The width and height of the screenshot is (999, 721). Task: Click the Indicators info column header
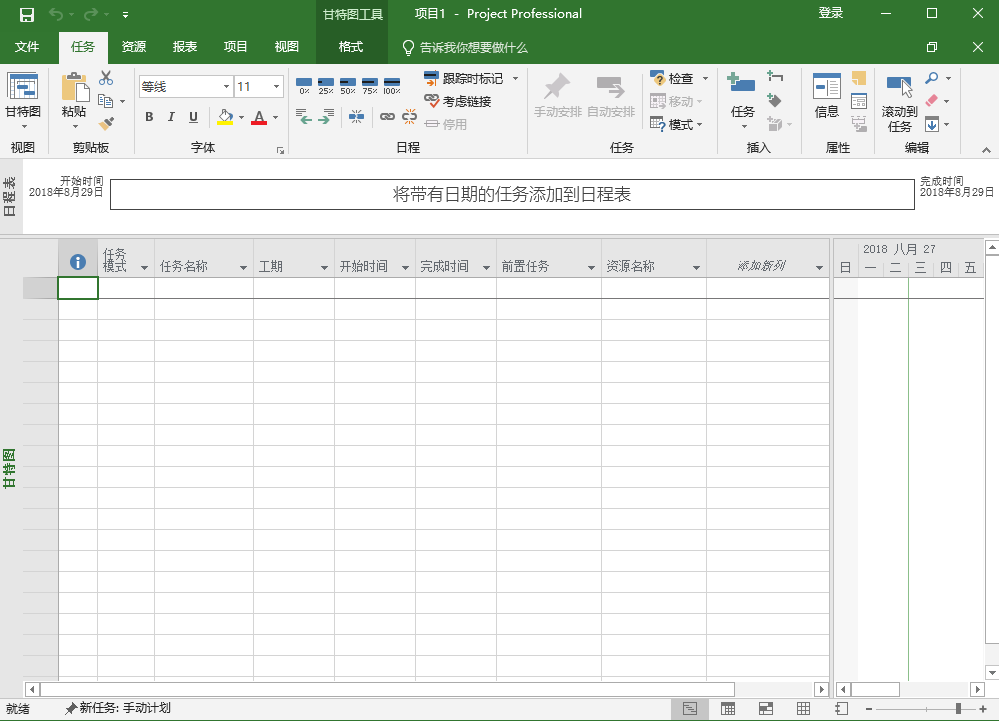[x=78, y=262]
